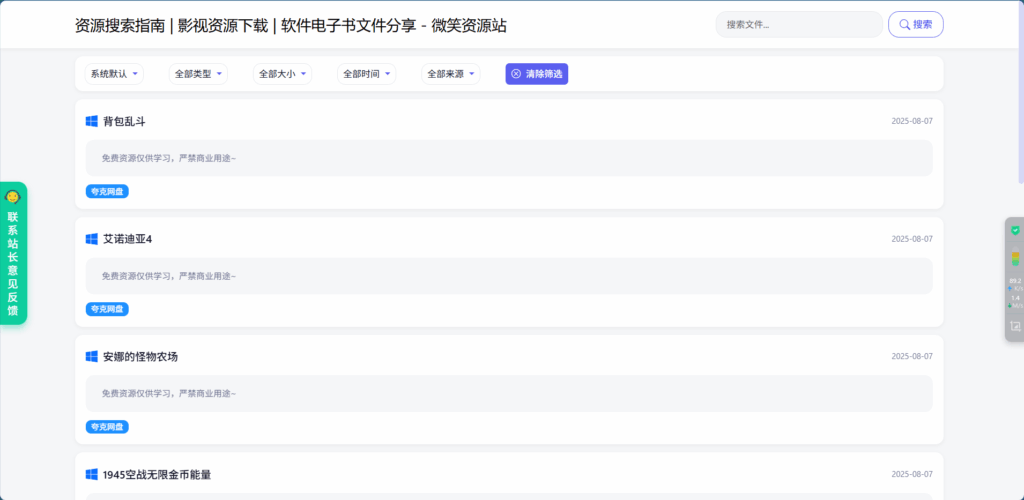Image resolution: width=1024 pixels, height=500 pixels.
Task: Click the 2025-08-07 date on 1945空战无限金币能量 card
Action: click(x=912, y=475)
